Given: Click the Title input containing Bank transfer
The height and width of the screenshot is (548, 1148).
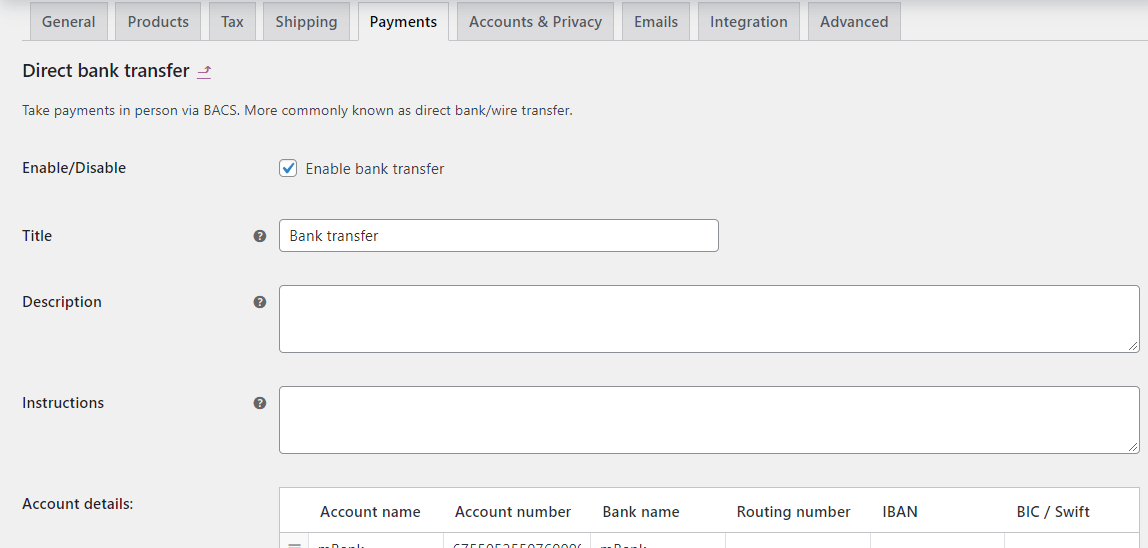Looking at the screenshot, I should 498,236.
